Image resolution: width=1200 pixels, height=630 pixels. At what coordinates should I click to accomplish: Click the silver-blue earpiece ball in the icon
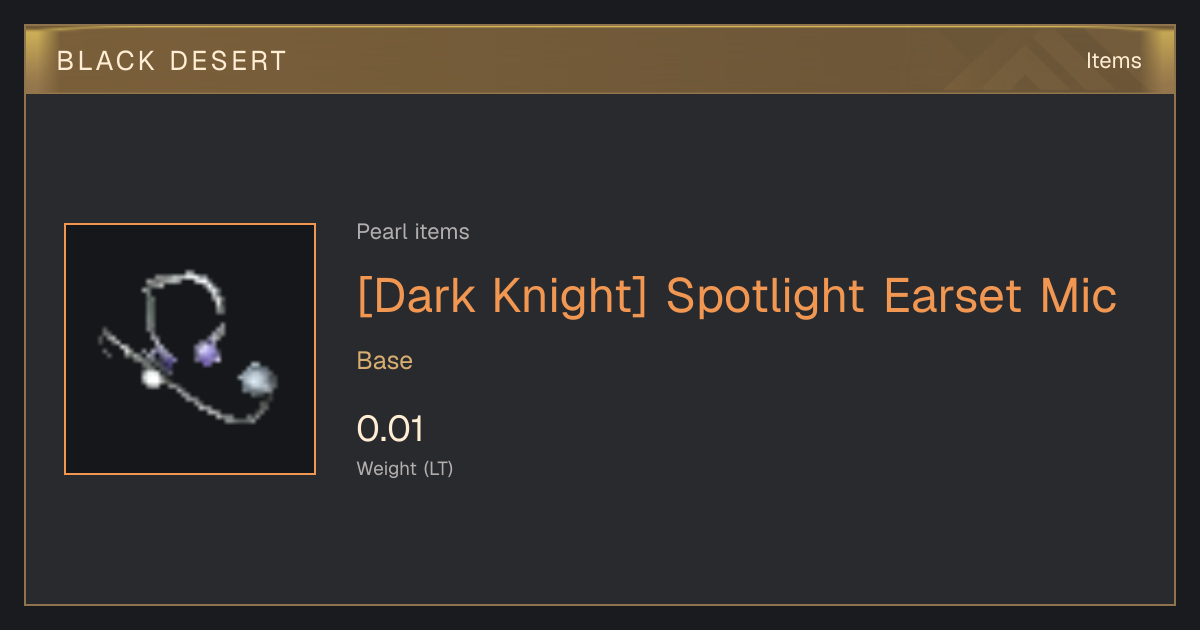[258, 380]
